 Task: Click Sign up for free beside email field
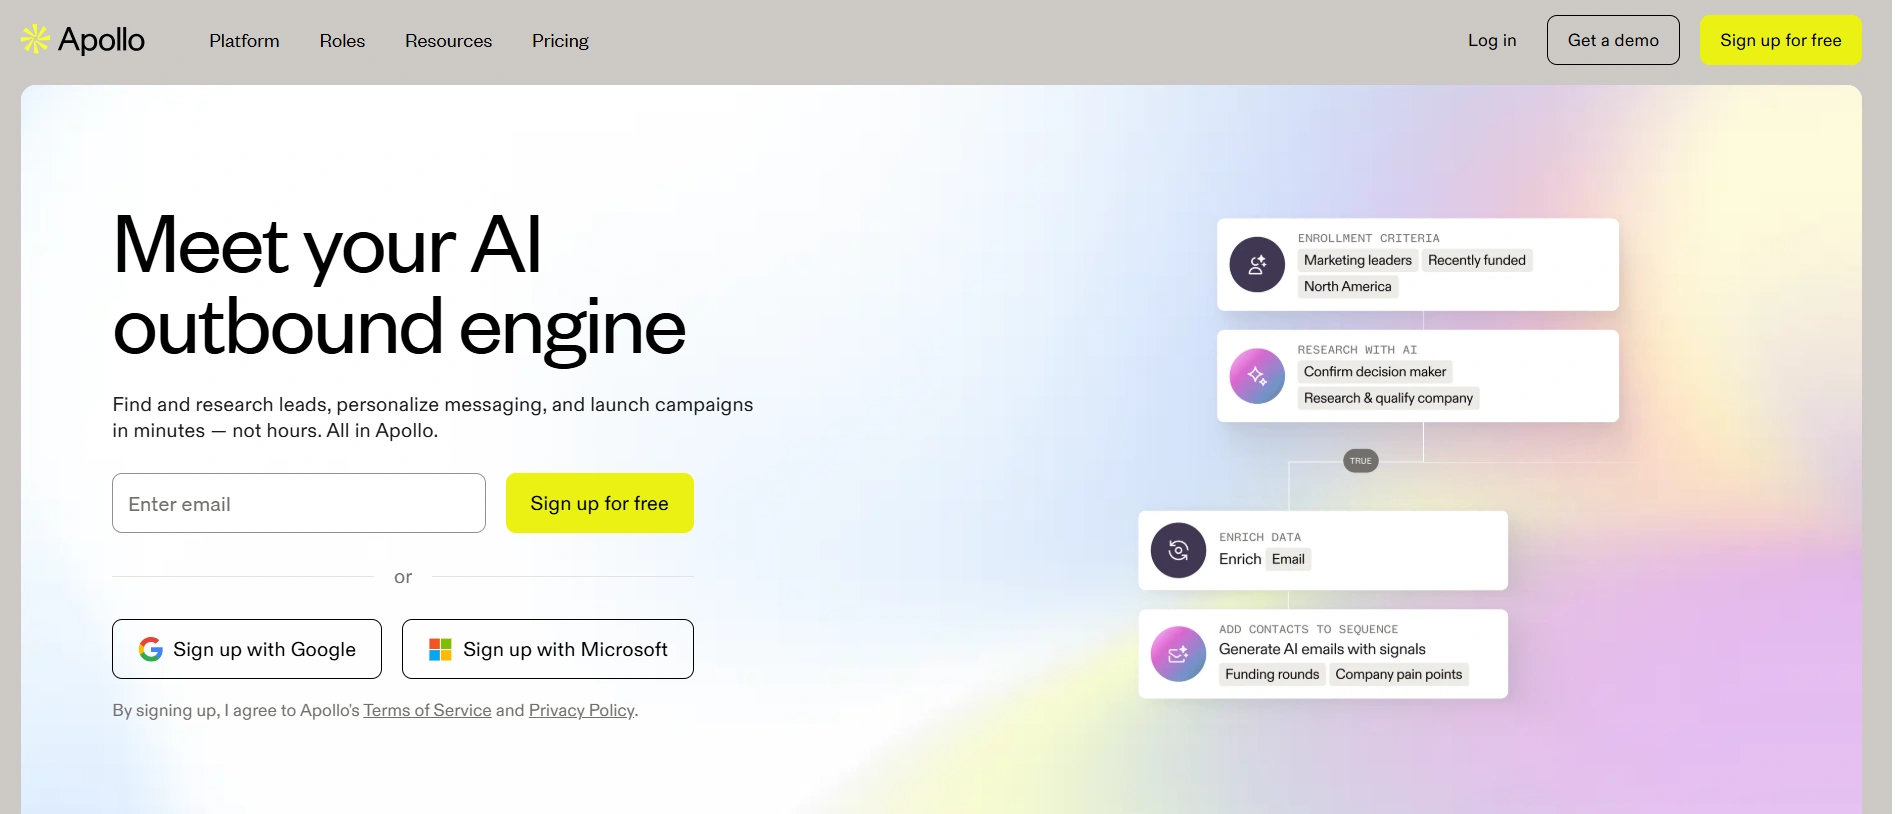click(x=599, y=503)
